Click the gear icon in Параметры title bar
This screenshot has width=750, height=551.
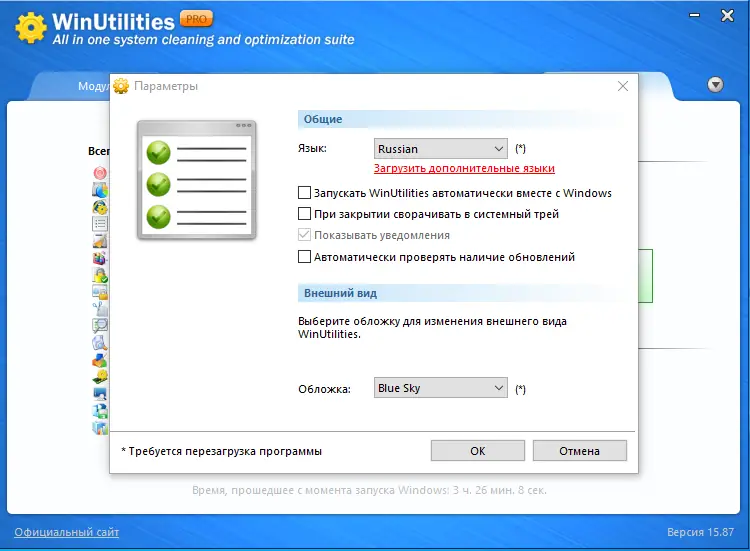tap(121, 86)
